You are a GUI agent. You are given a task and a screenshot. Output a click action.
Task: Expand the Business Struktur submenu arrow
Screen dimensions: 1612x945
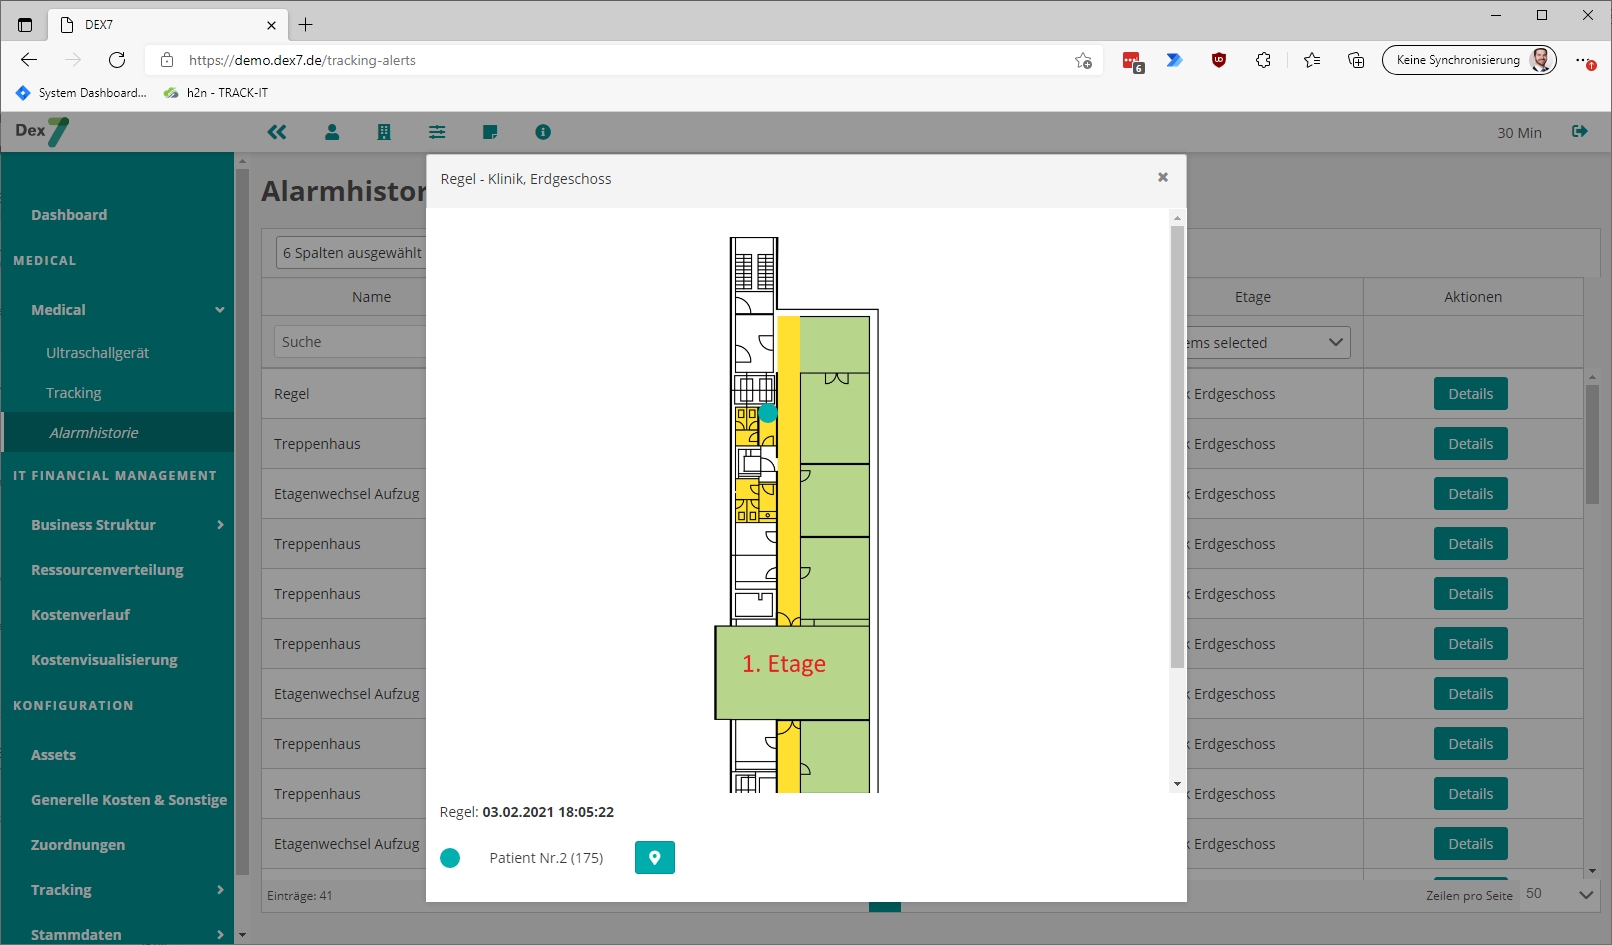(220, 525)
